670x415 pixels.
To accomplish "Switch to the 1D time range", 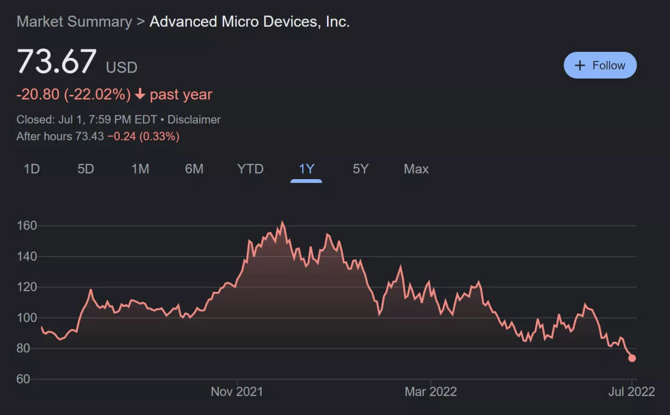I will [32, 169].
